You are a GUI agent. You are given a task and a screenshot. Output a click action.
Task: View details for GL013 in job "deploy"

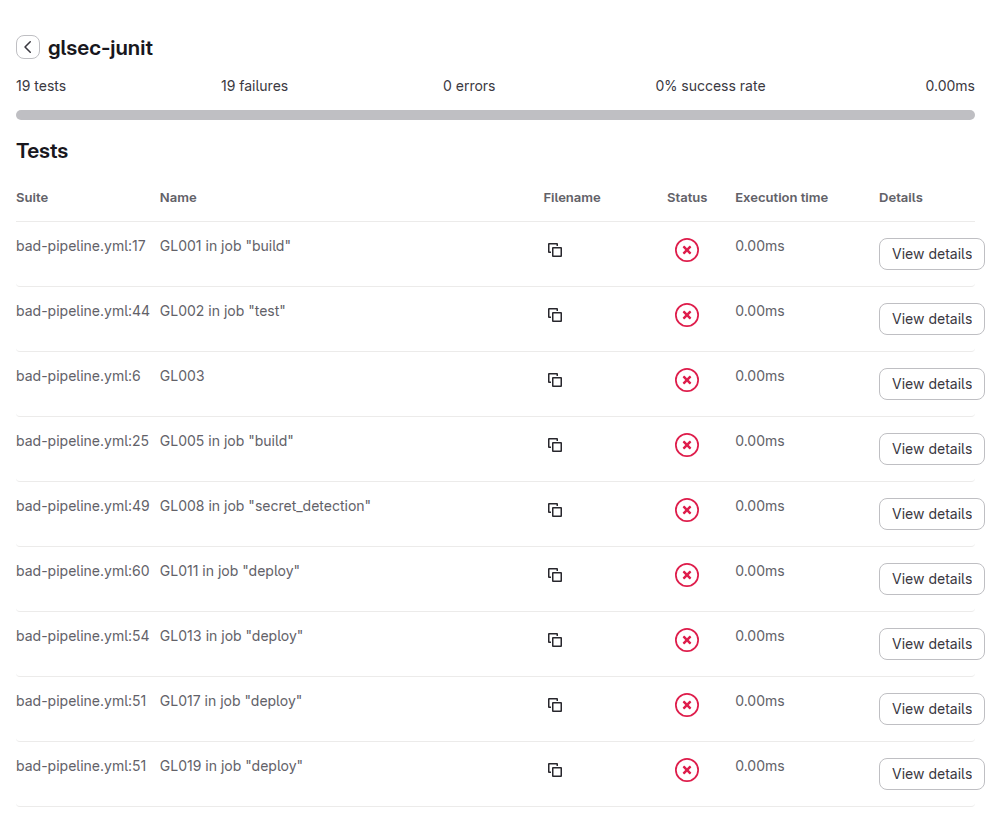pyautogui.click(x=932, y=644)
